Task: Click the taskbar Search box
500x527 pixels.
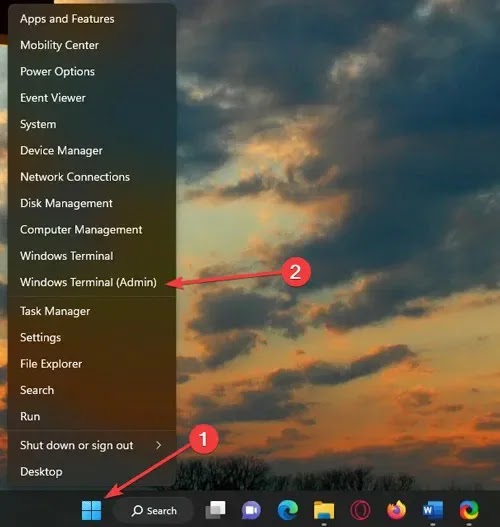Action: pos(154,511)
